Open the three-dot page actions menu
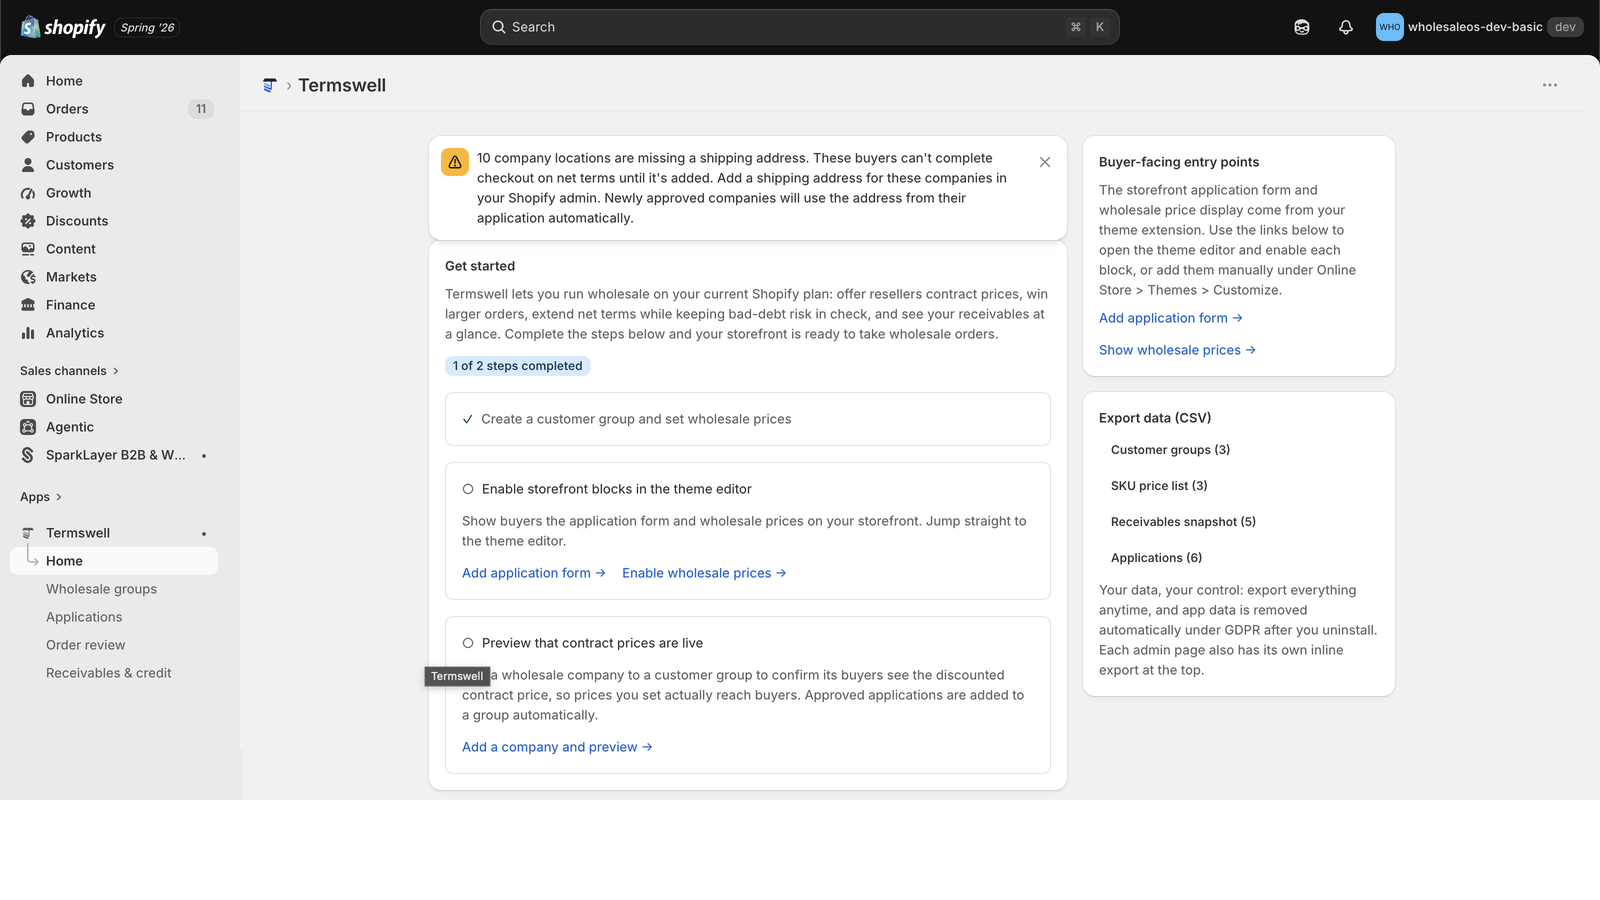This screenshot has height=900, width=1600. click(x=1550, y=85)
